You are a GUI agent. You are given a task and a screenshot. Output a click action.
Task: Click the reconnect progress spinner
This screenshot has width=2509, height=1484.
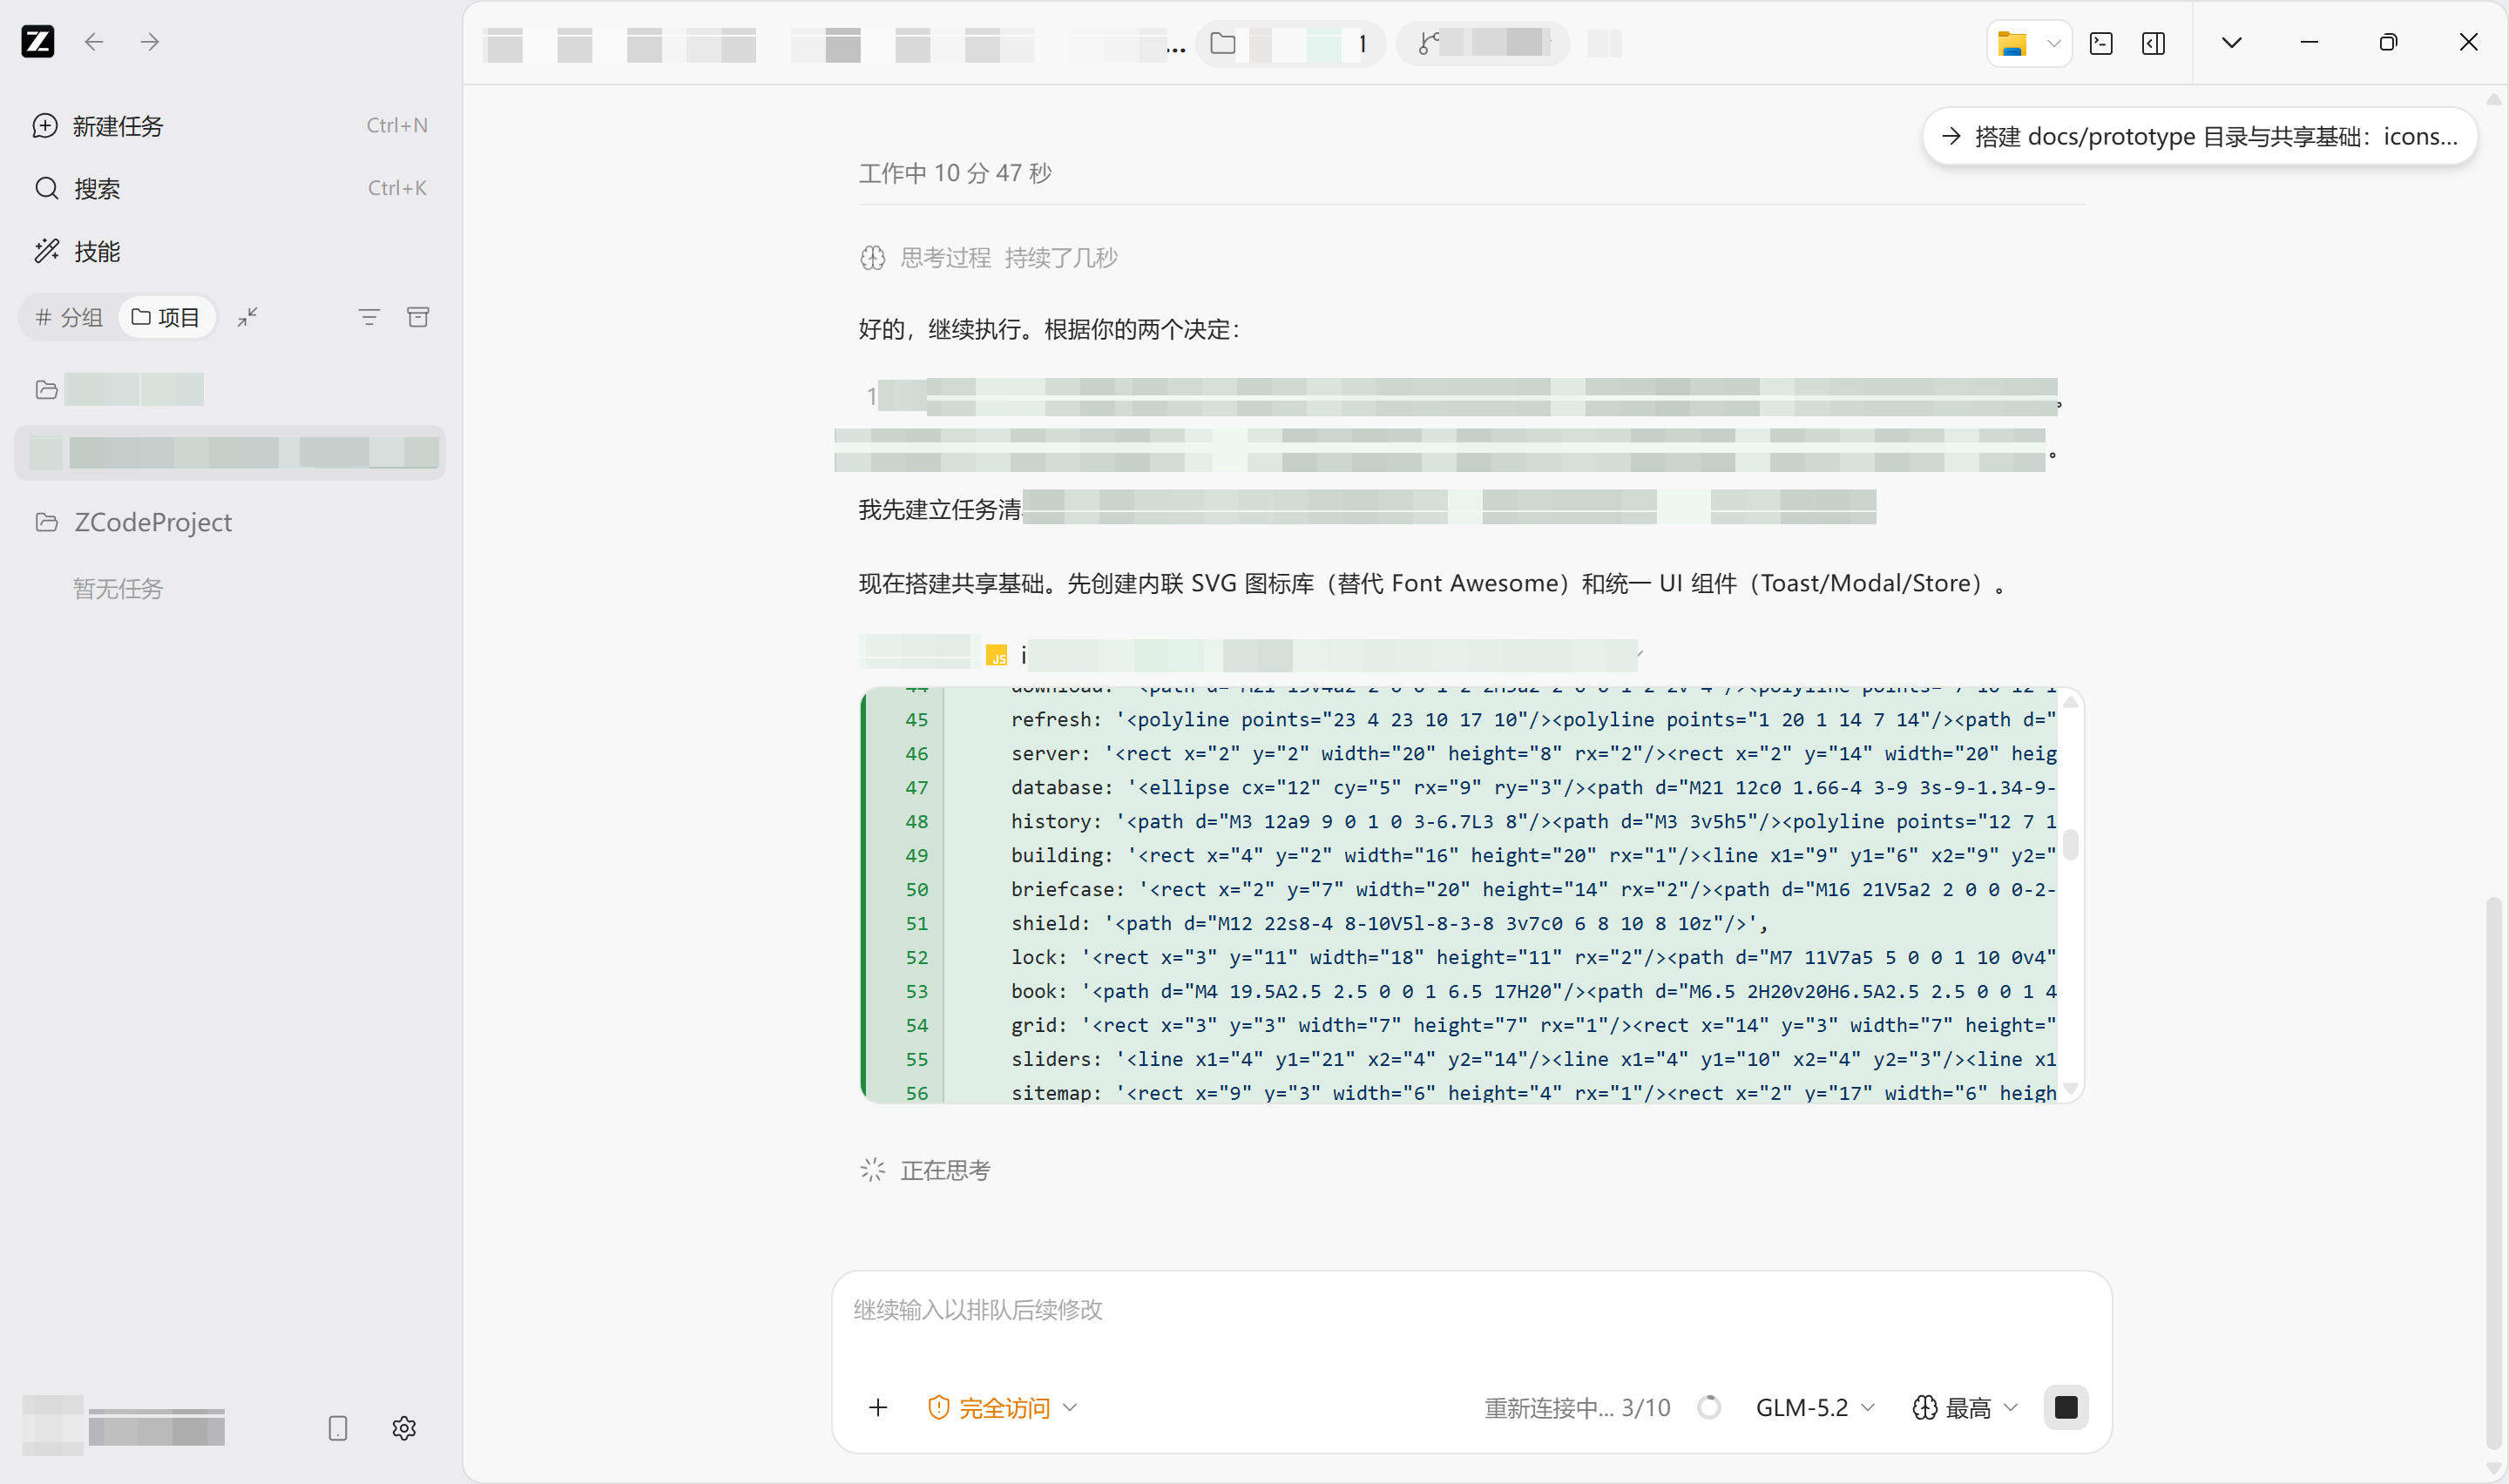1709,1408
